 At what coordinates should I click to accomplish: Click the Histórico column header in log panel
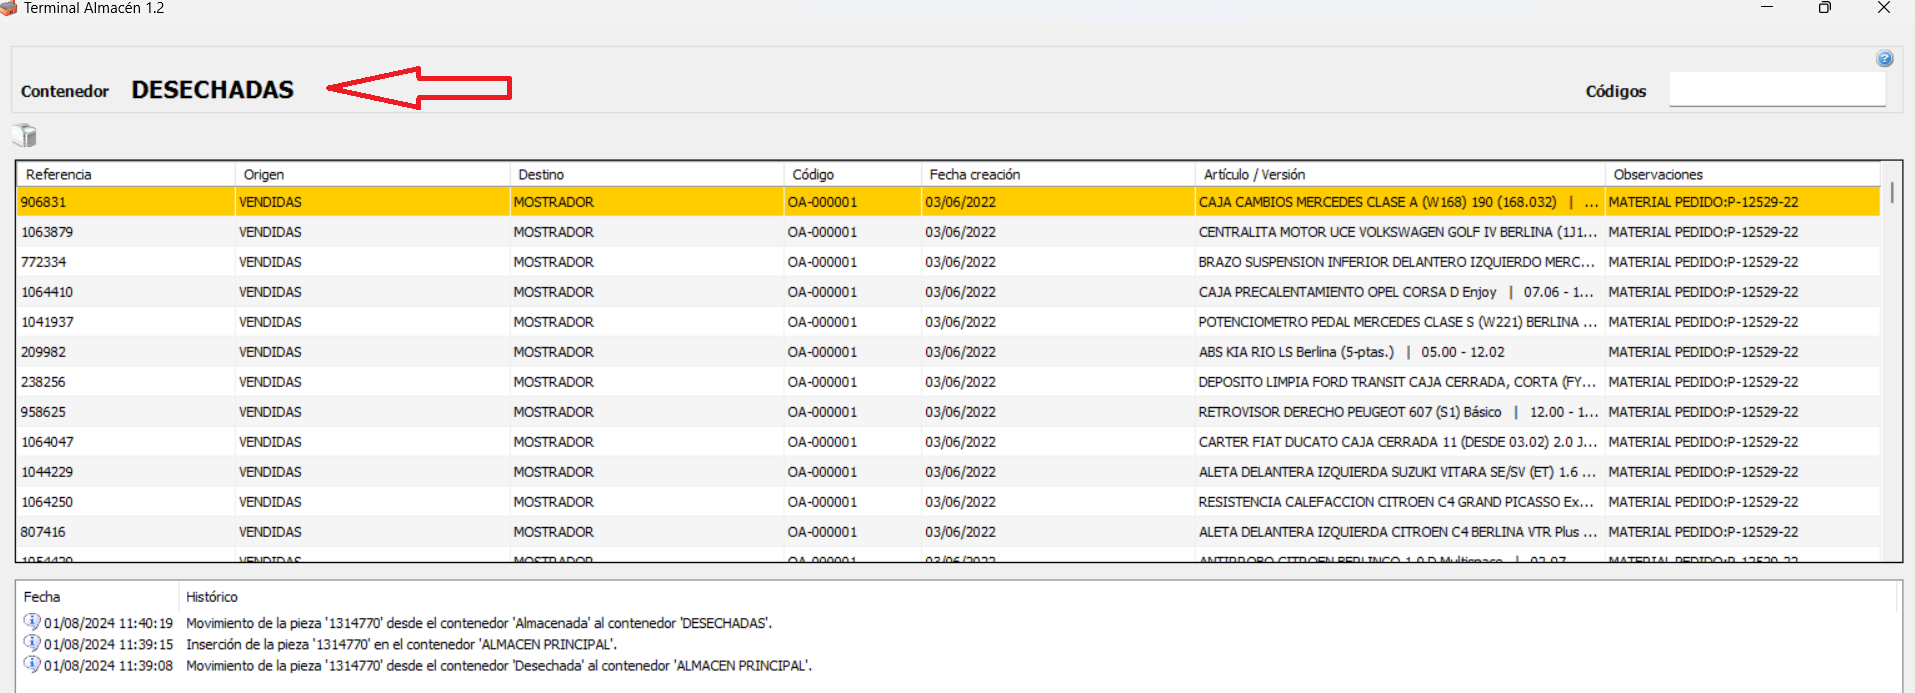tap(212, 597)
